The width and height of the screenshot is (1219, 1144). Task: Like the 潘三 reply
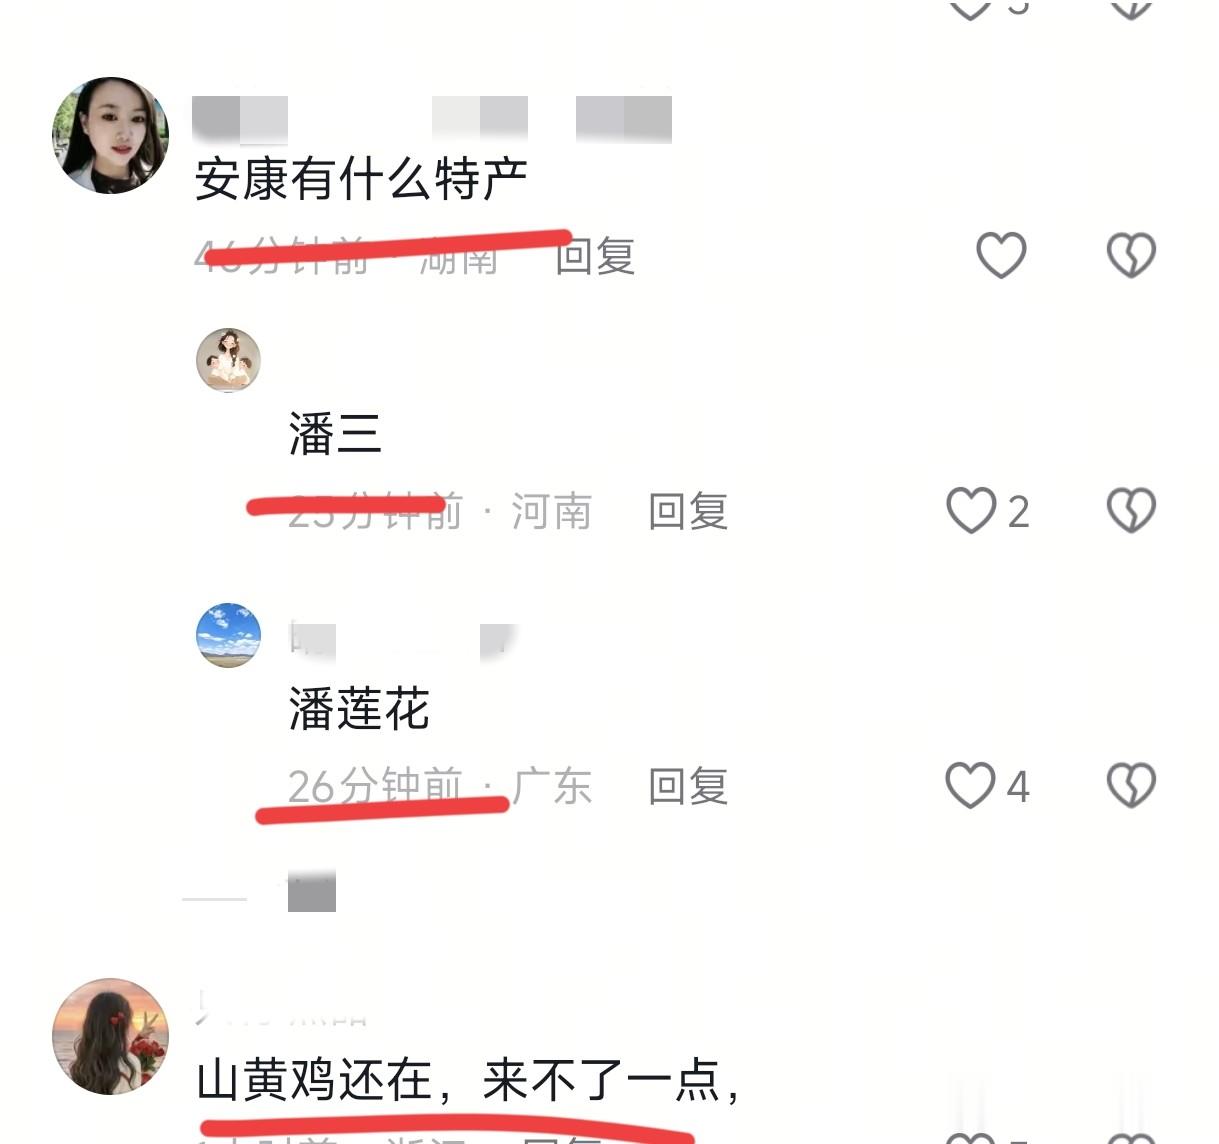pos(971,510)
